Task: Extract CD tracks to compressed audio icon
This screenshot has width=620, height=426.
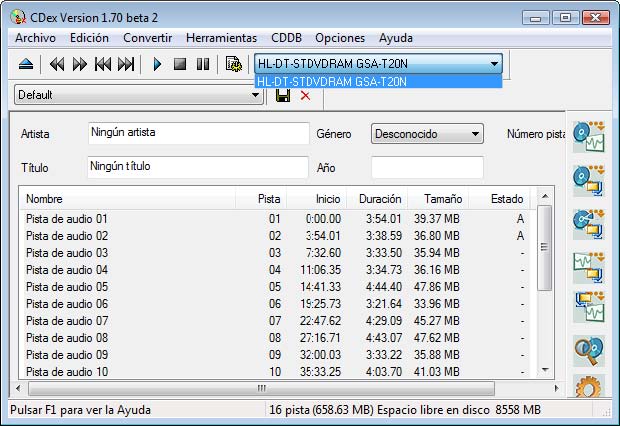Action: click(x=589, y=180)
